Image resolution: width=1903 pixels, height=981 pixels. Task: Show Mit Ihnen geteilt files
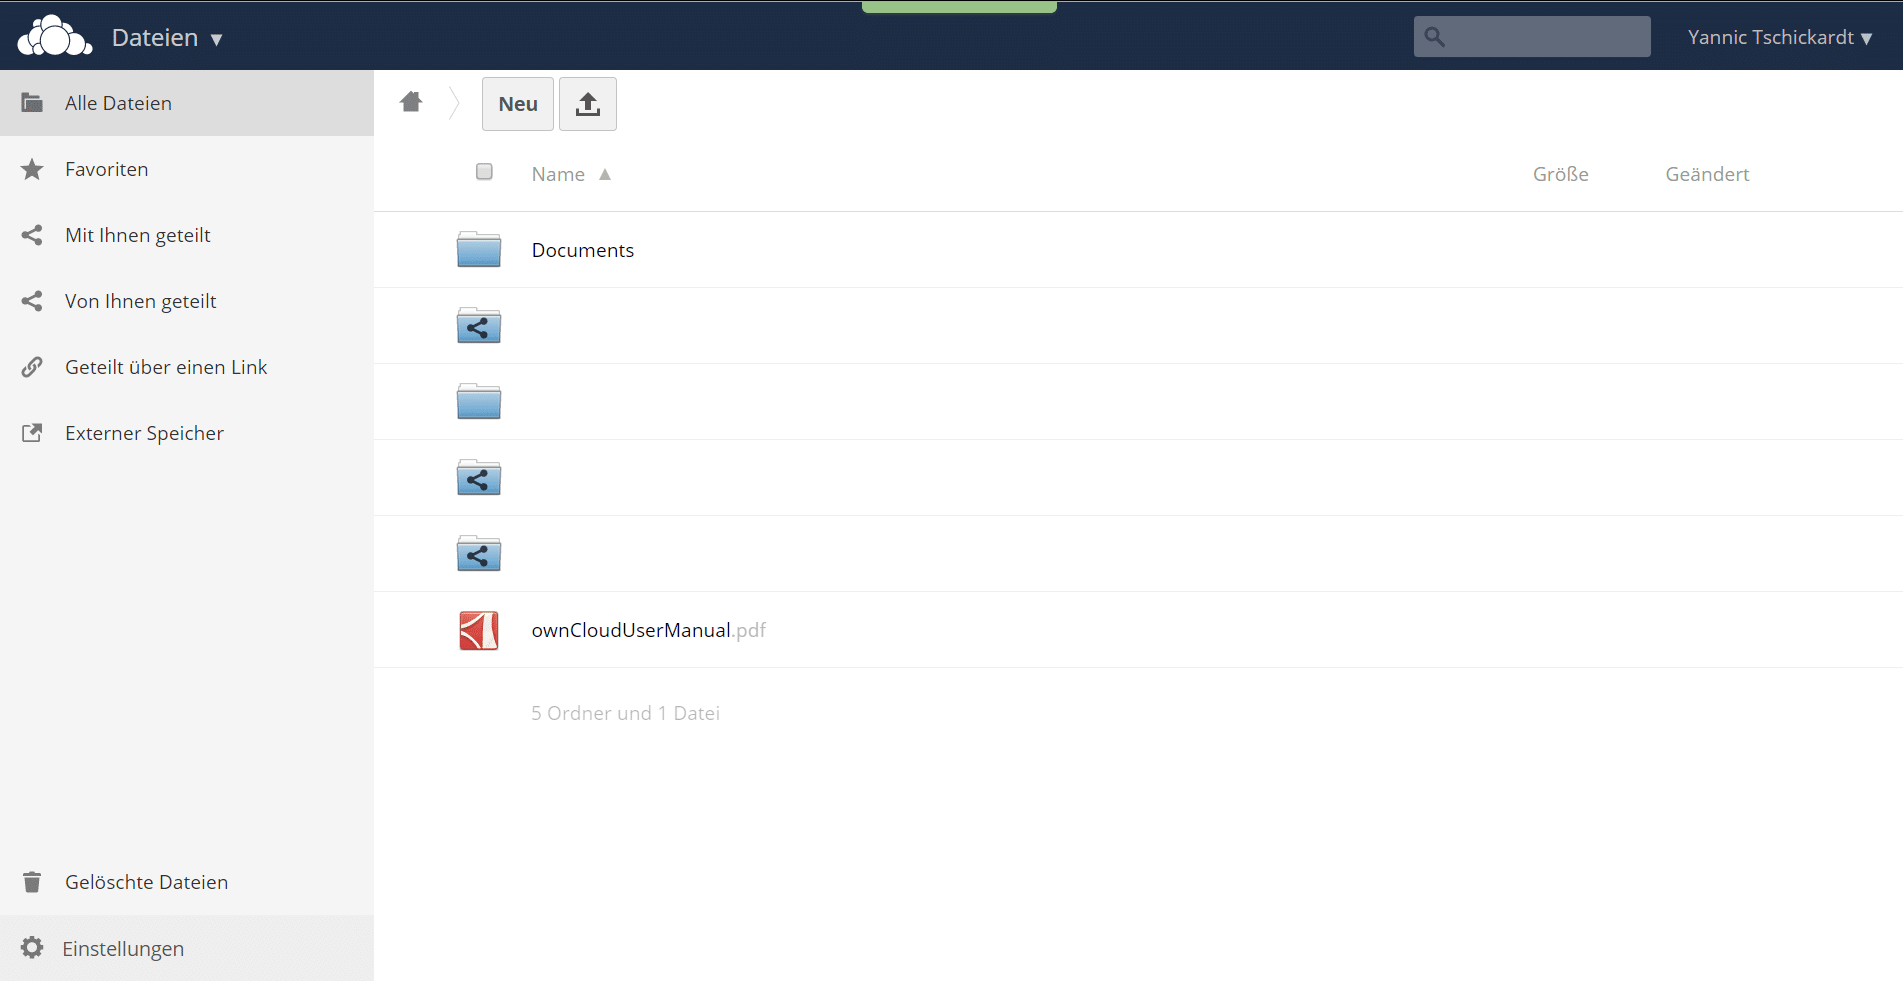pyautogui.click(x=138, y=235)
